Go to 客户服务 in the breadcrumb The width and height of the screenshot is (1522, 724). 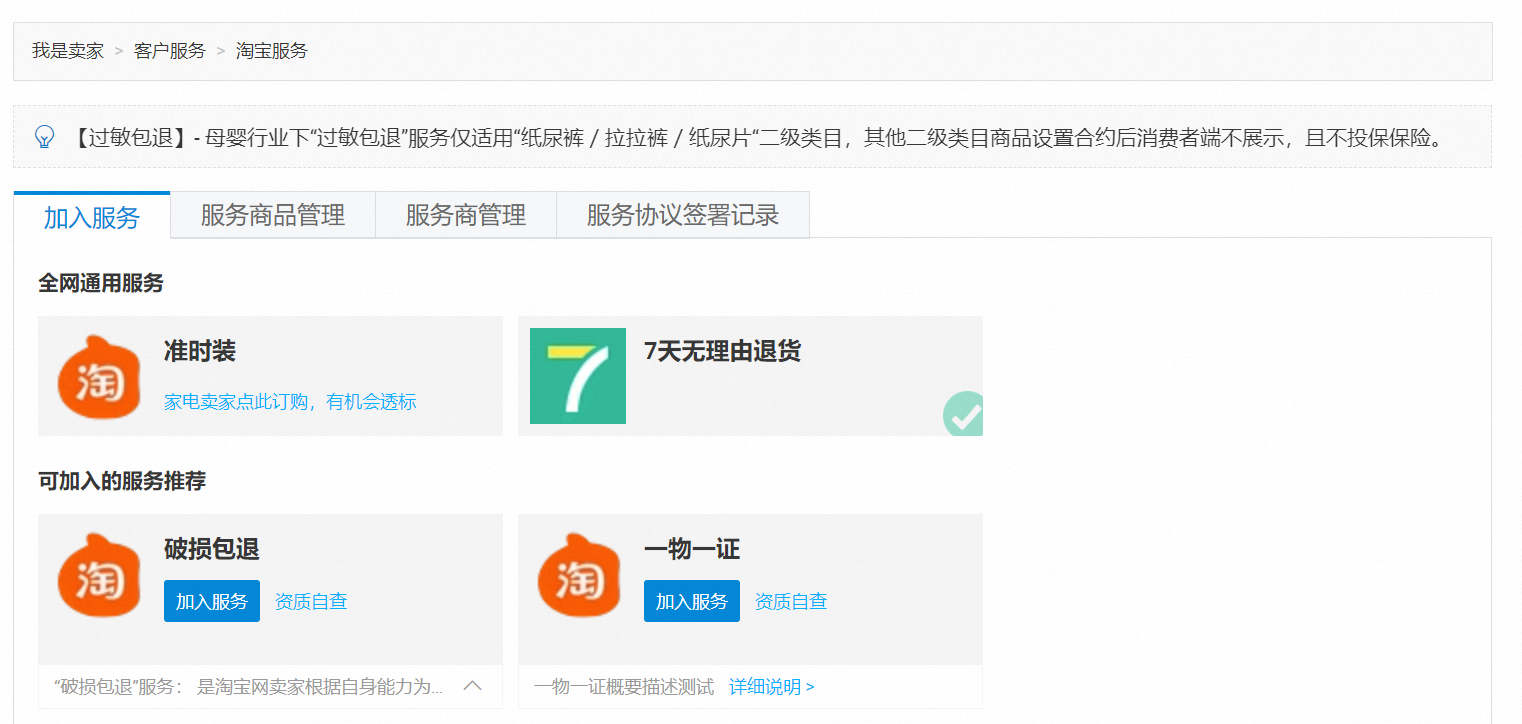coord(170,51)
